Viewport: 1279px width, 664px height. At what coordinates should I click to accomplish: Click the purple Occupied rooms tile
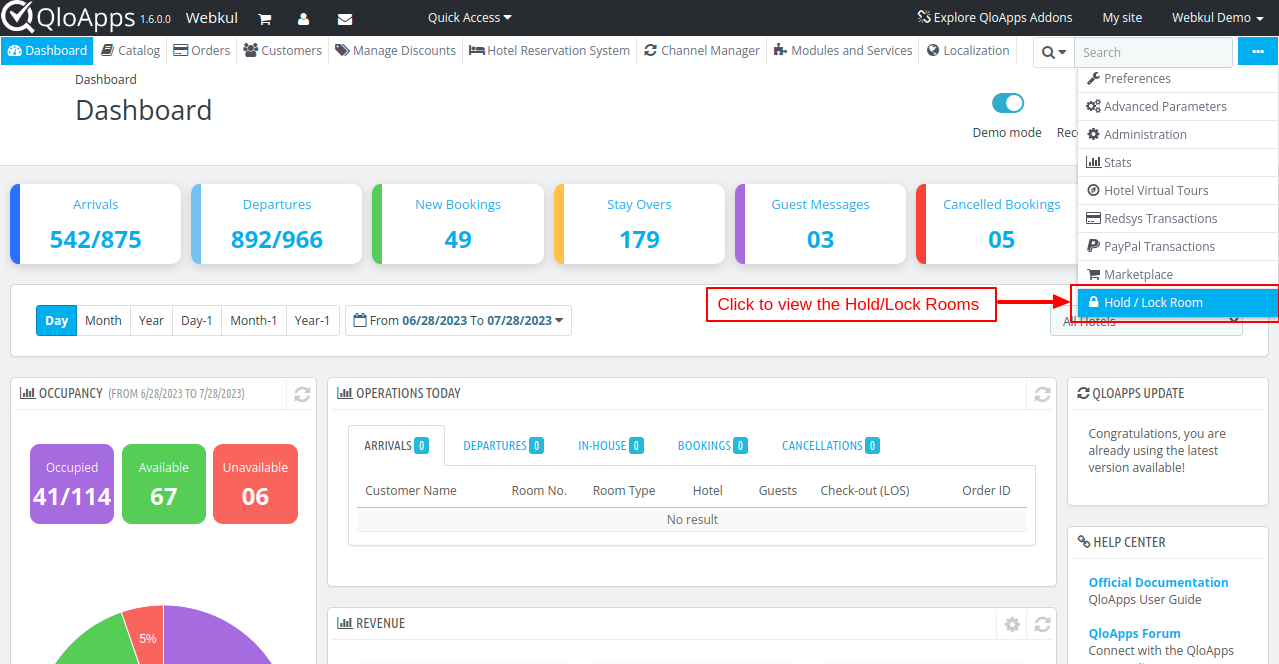72,484
